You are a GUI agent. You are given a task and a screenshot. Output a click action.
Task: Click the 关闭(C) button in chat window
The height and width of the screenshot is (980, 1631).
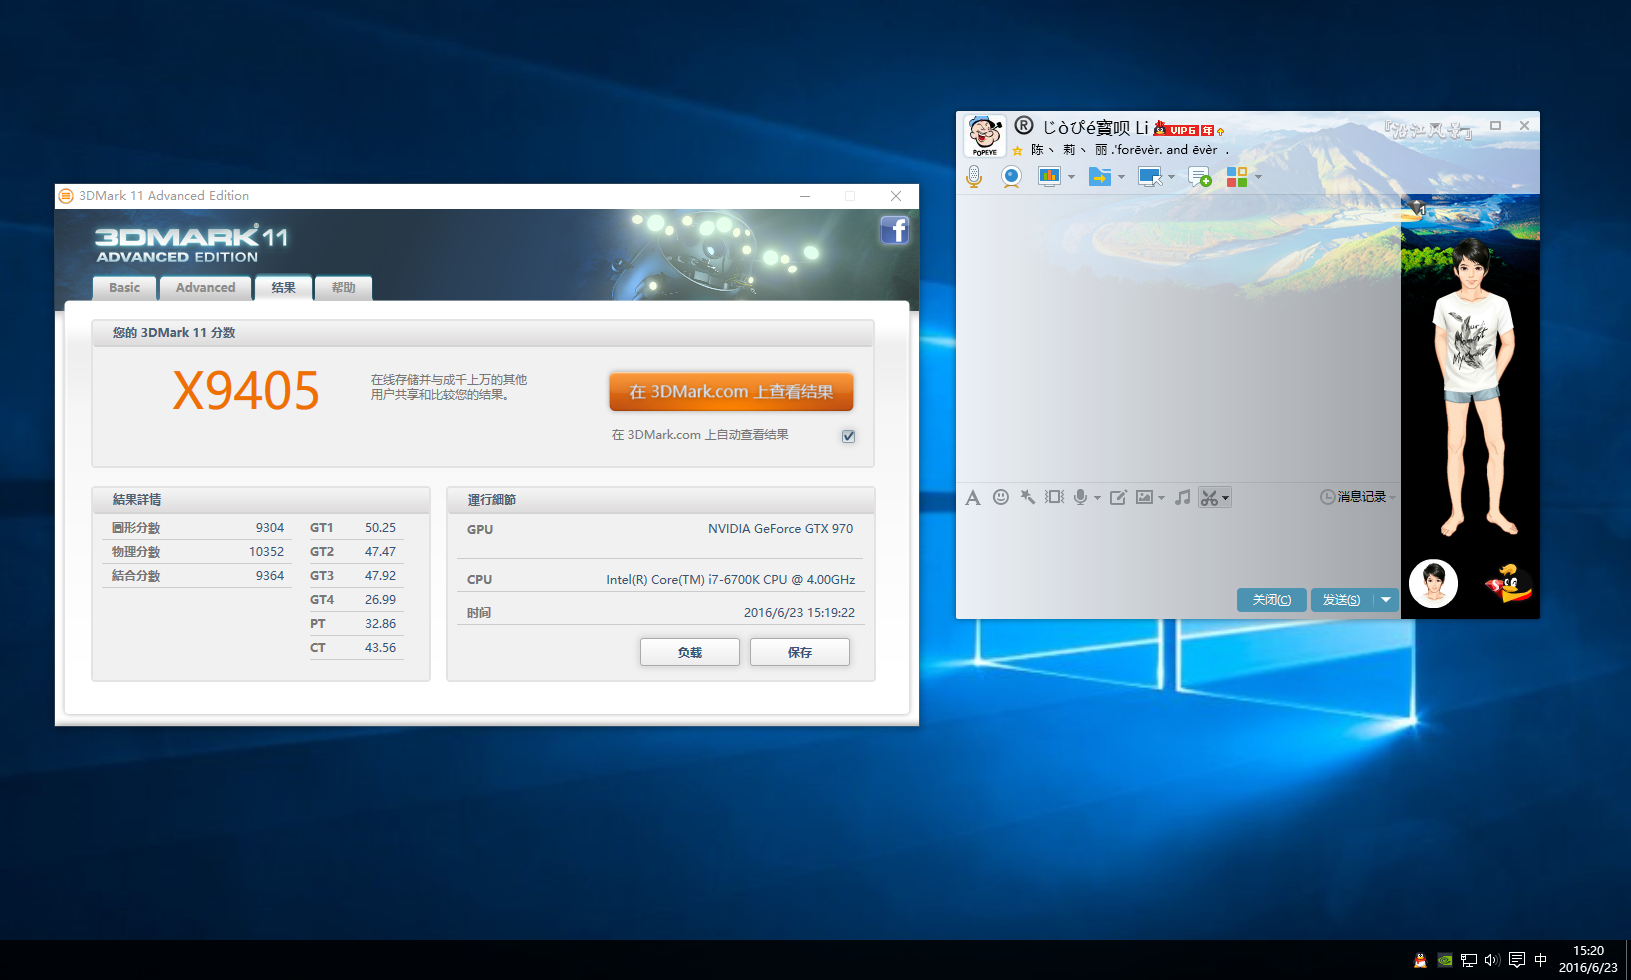(x=1272, y=600)
